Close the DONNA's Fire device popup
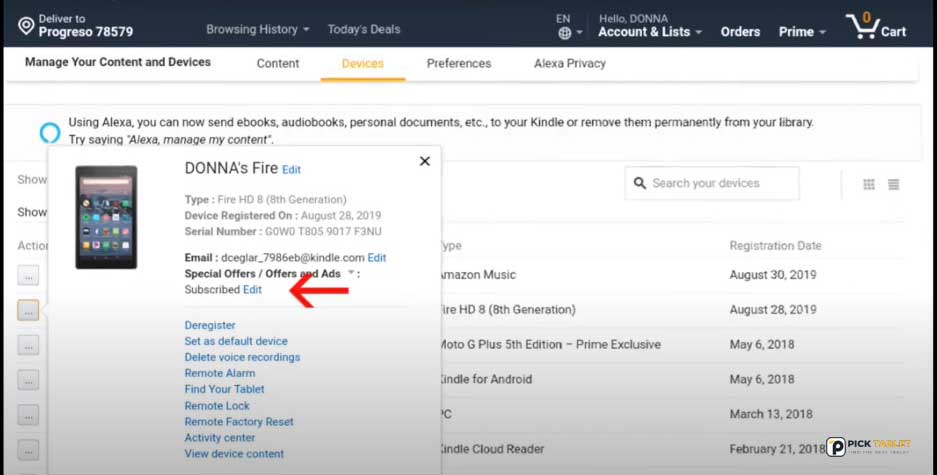 [x=425, y=161]
